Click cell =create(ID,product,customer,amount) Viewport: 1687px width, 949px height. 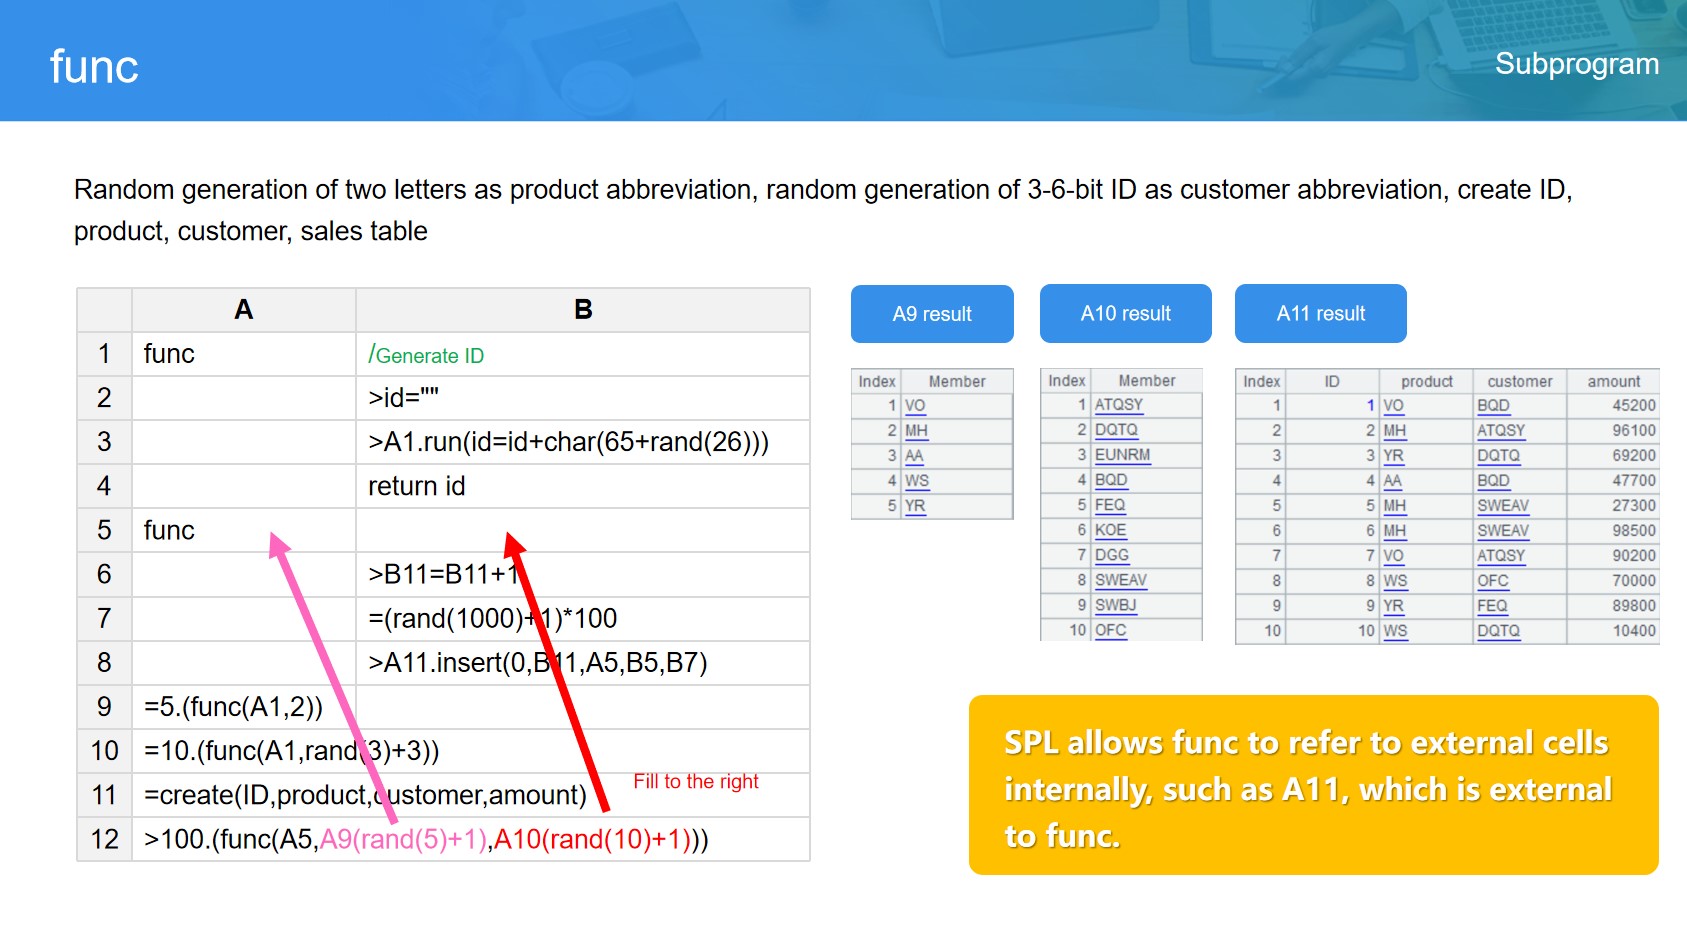(x=365, y=795)
